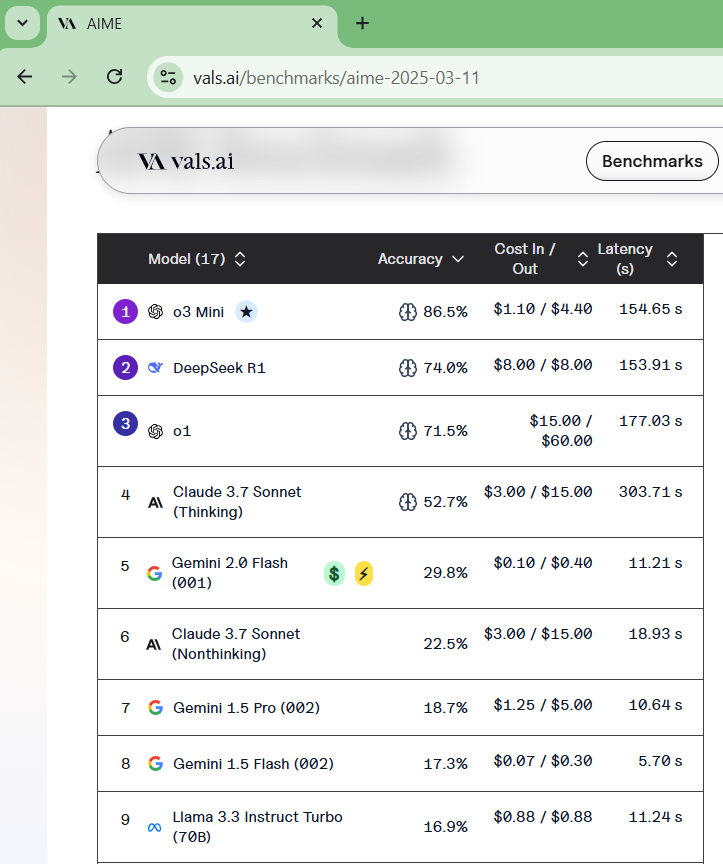Click the OpenAI logo beside o1
Screen dimensions: 723x864
[x=155, y=431]
